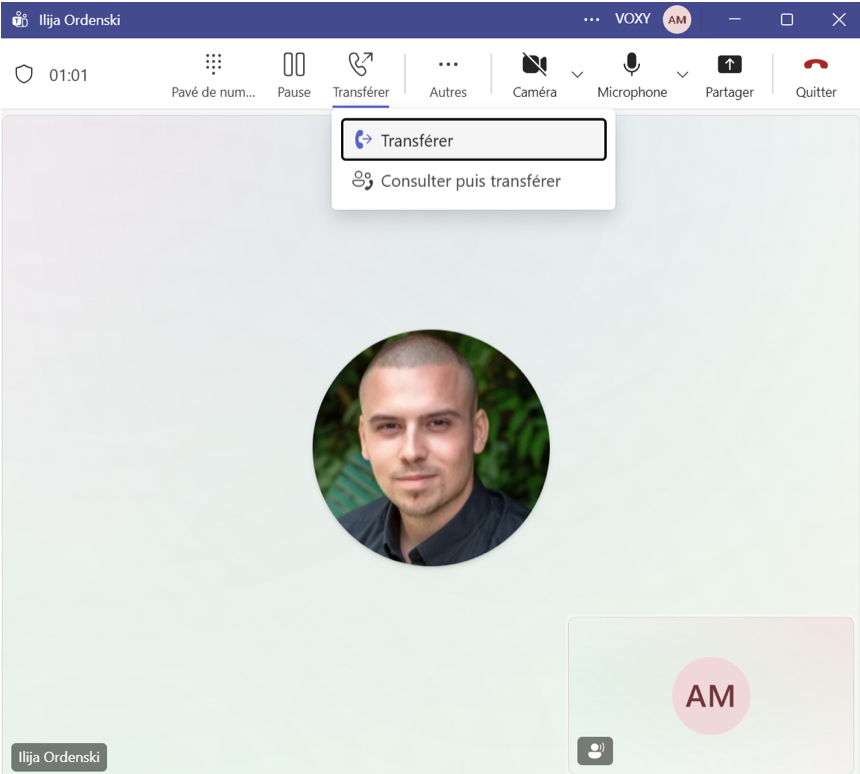Screen dimensions: 860x774
Task: Click the AM profile avatar in title bar
Action: (677, 20)
